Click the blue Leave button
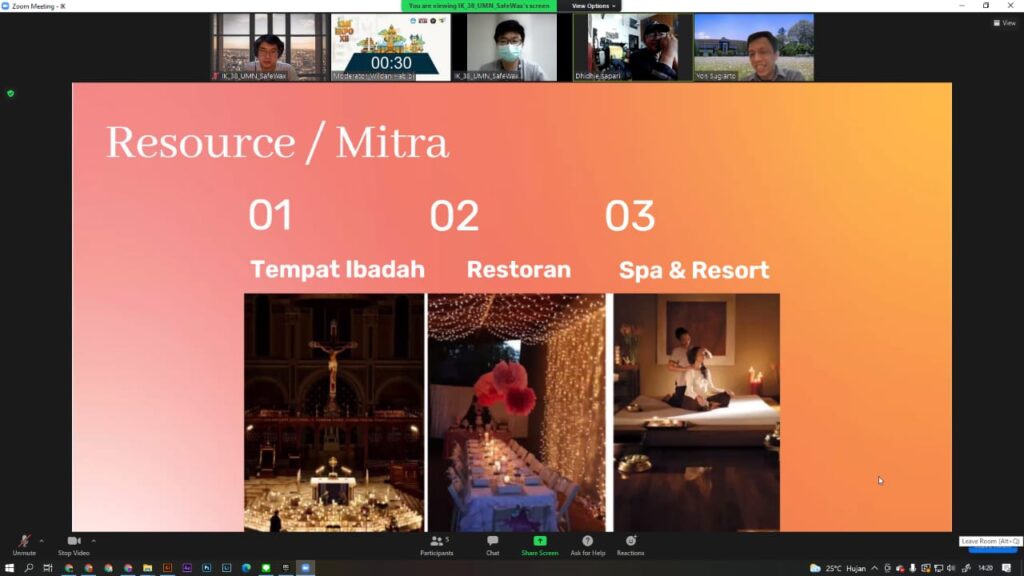This screenshot has height=576, width=1024. tap(992, 547)
